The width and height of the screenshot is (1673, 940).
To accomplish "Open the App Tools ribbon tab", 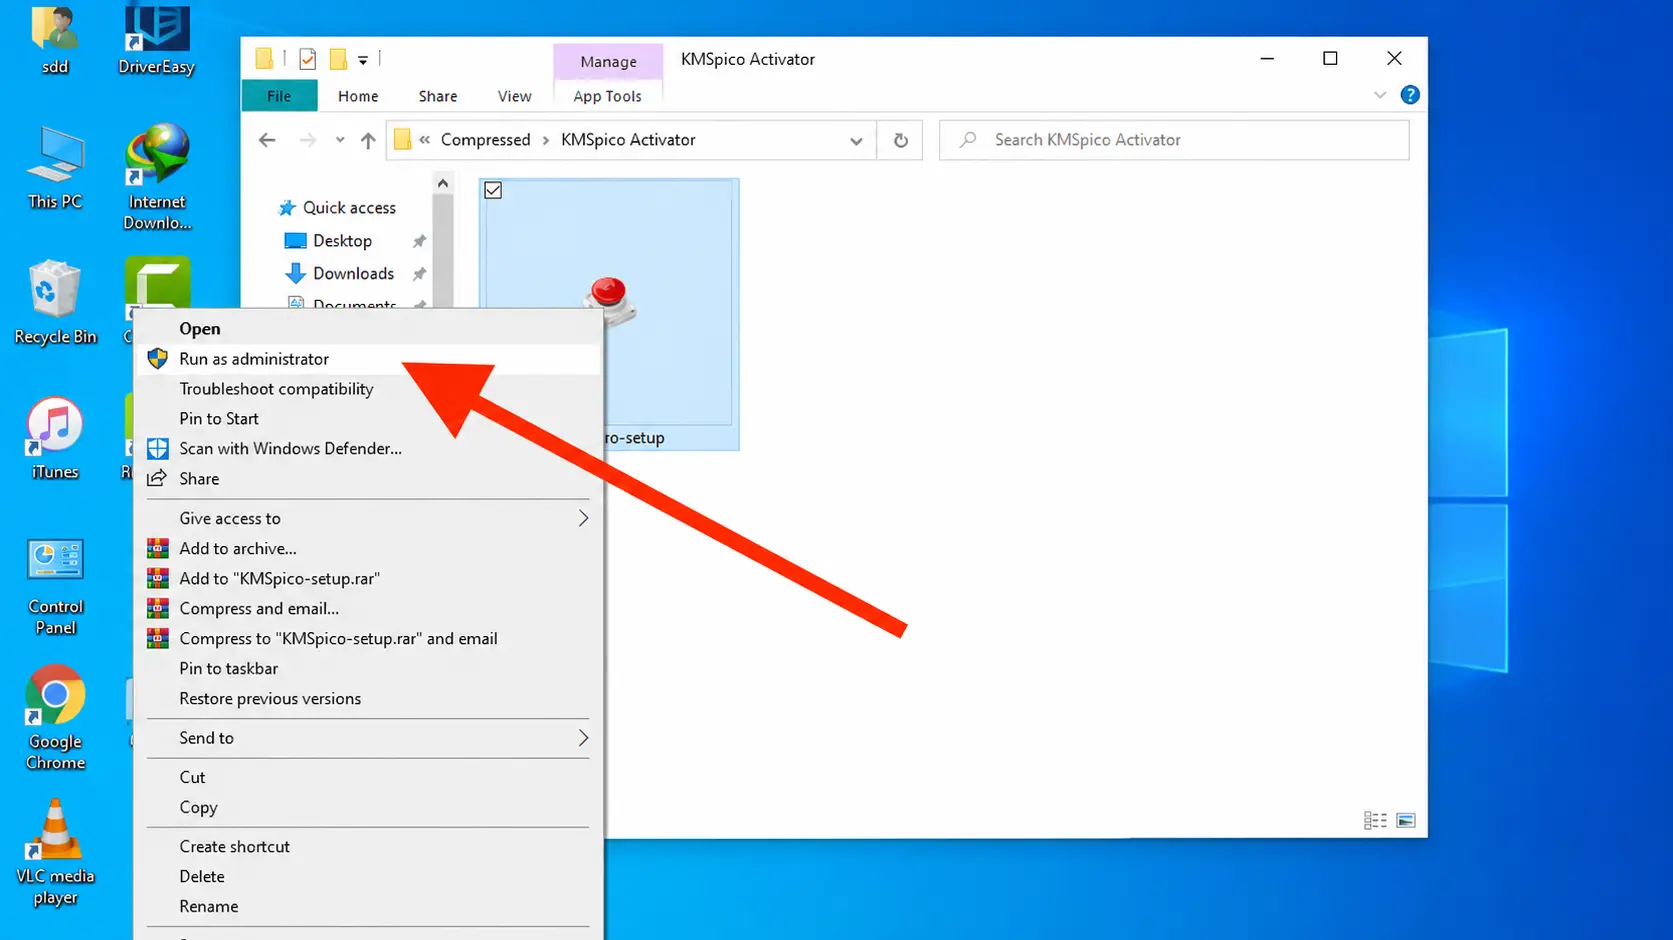I will 608,96.
